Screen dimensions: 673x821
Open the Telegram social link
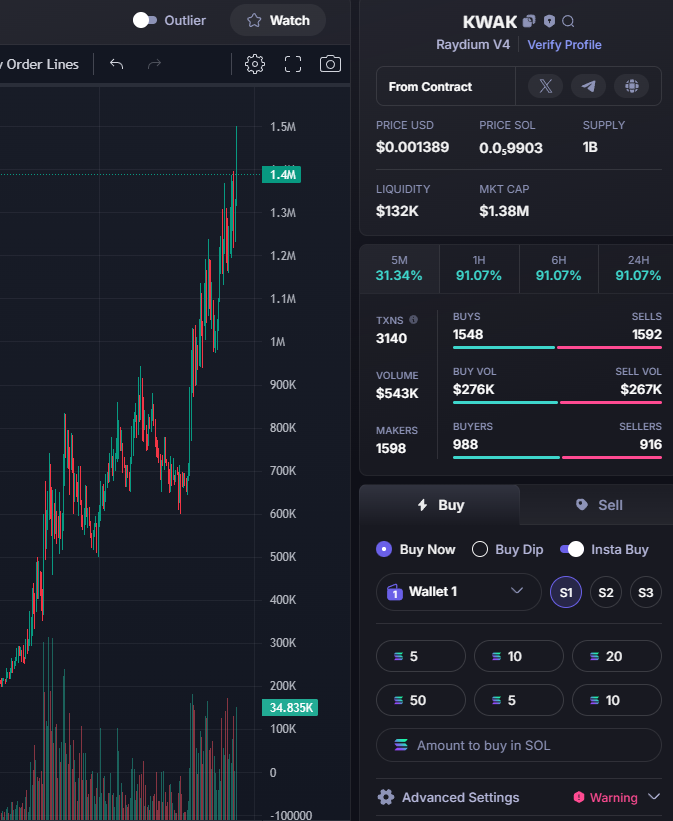click(589, 86)
